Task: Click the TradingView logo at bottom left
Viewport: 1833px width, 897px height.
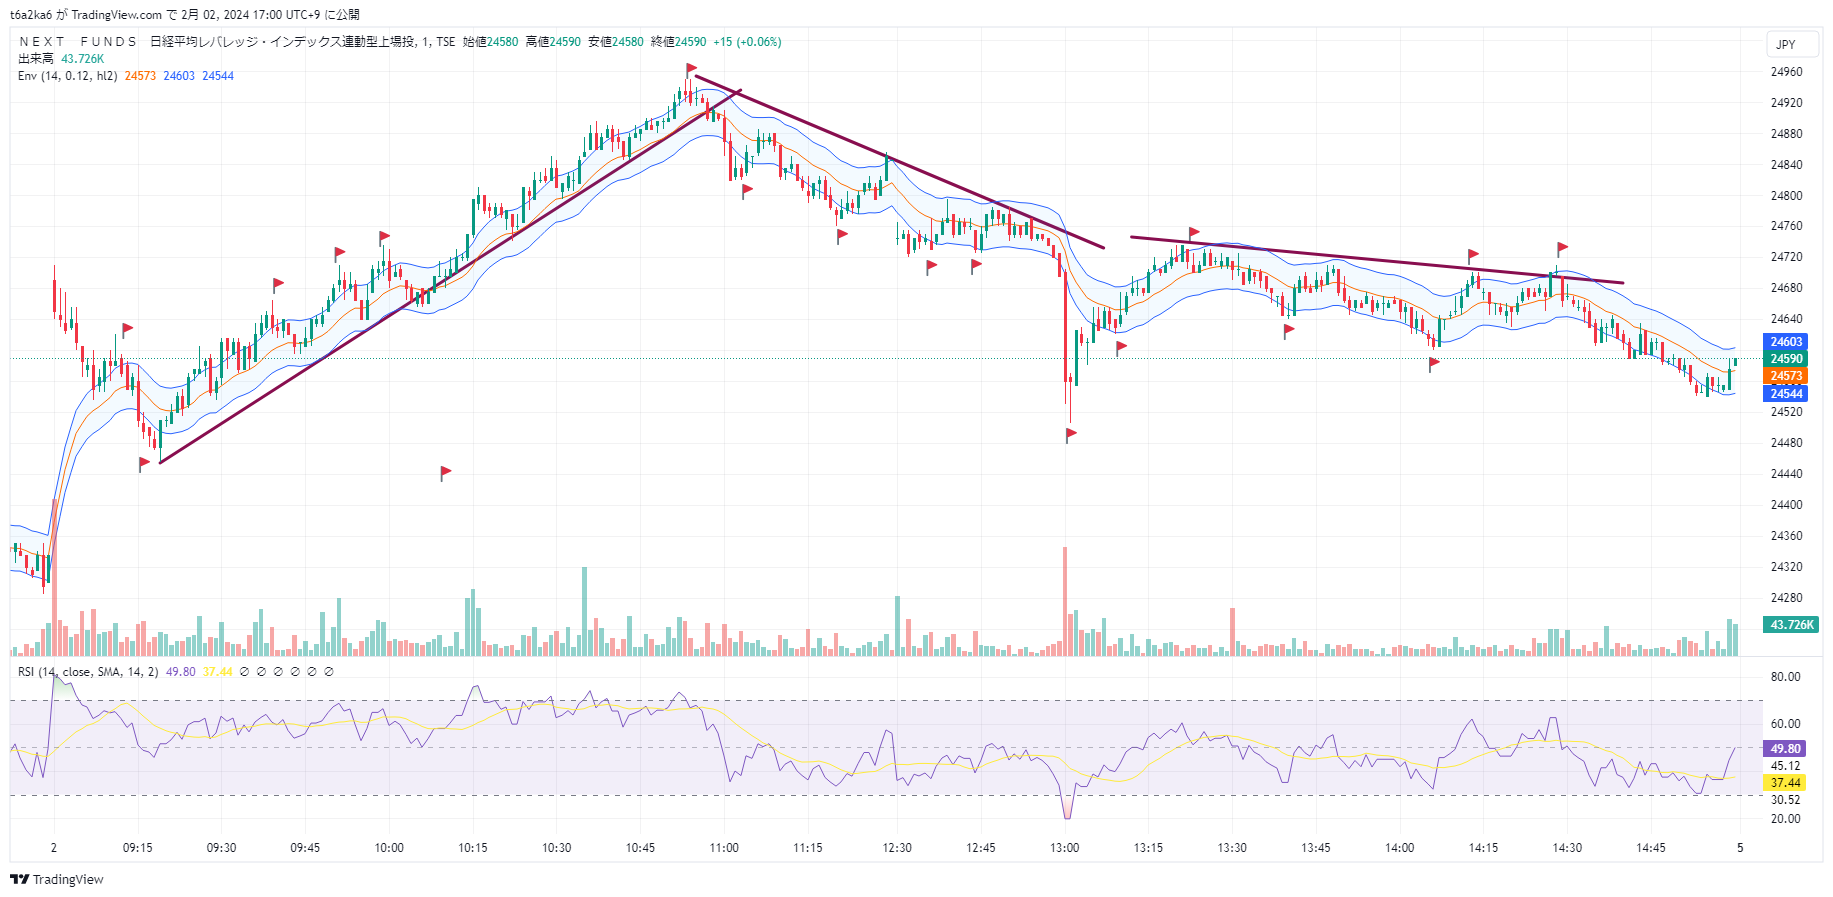Action: tap(57, 879)
